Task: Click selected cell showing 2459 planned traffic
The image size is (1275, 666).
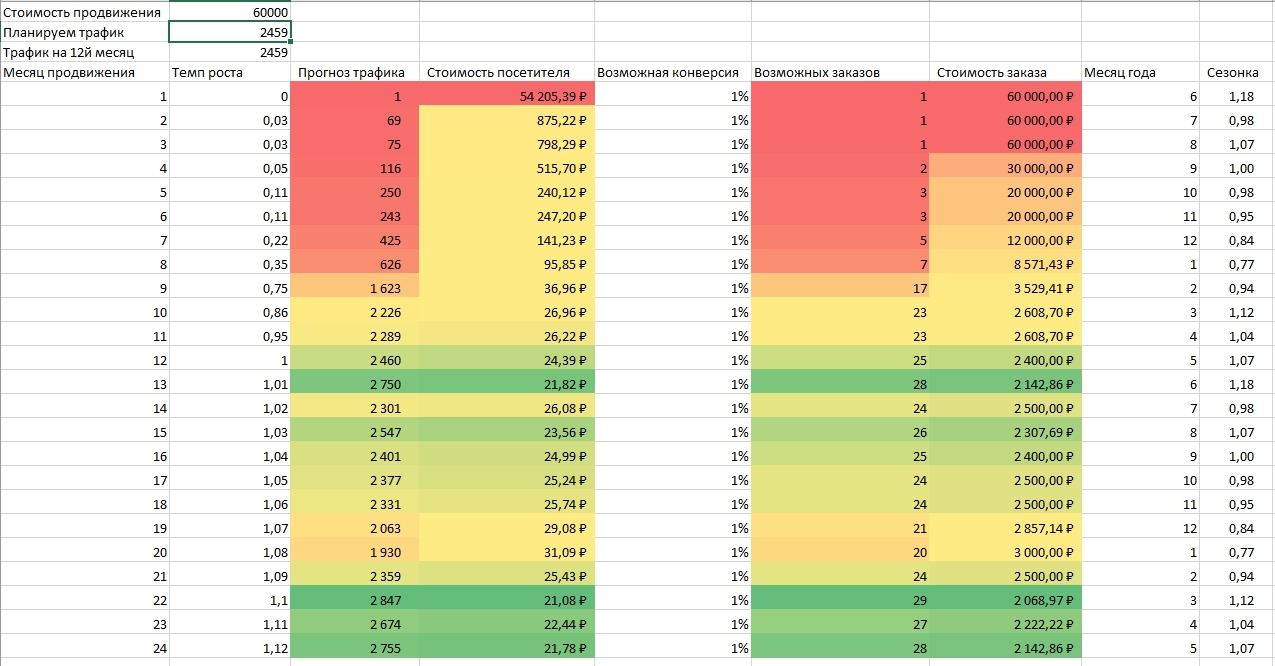Action: point(229,32)
